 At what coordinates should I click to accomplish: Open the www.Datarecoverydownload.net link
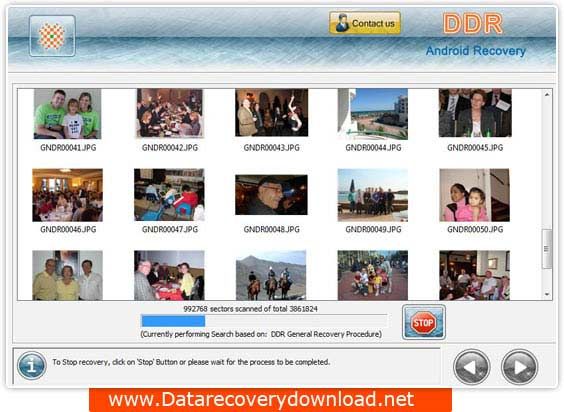pyautogui.click(x=261, y=399)
